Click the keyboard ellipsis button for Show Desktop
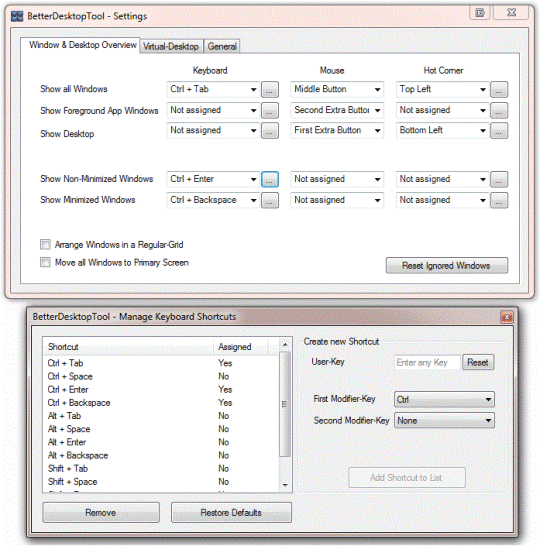Viewport: 540px width, 546px height. pos(270,131)
